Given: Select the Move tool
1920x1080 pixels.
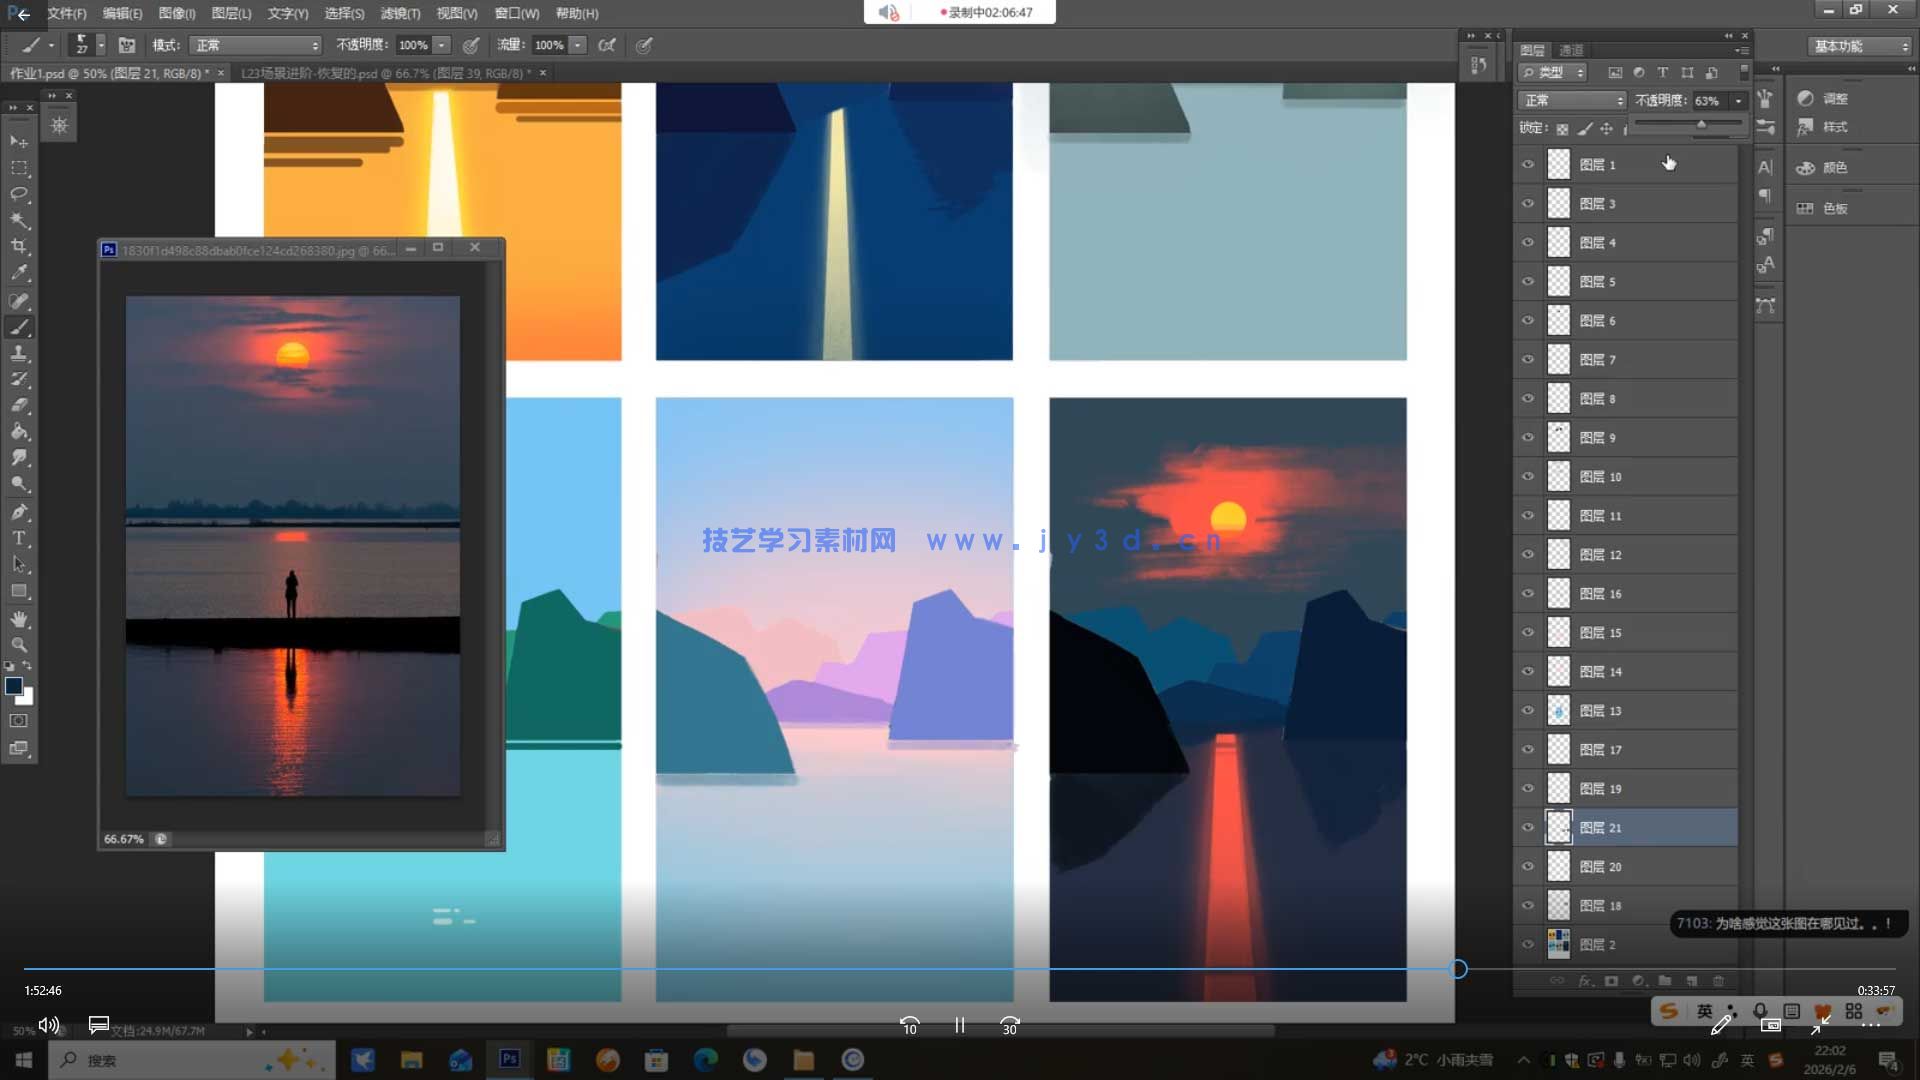Looking at the screenshot, I should pos(18,141).
